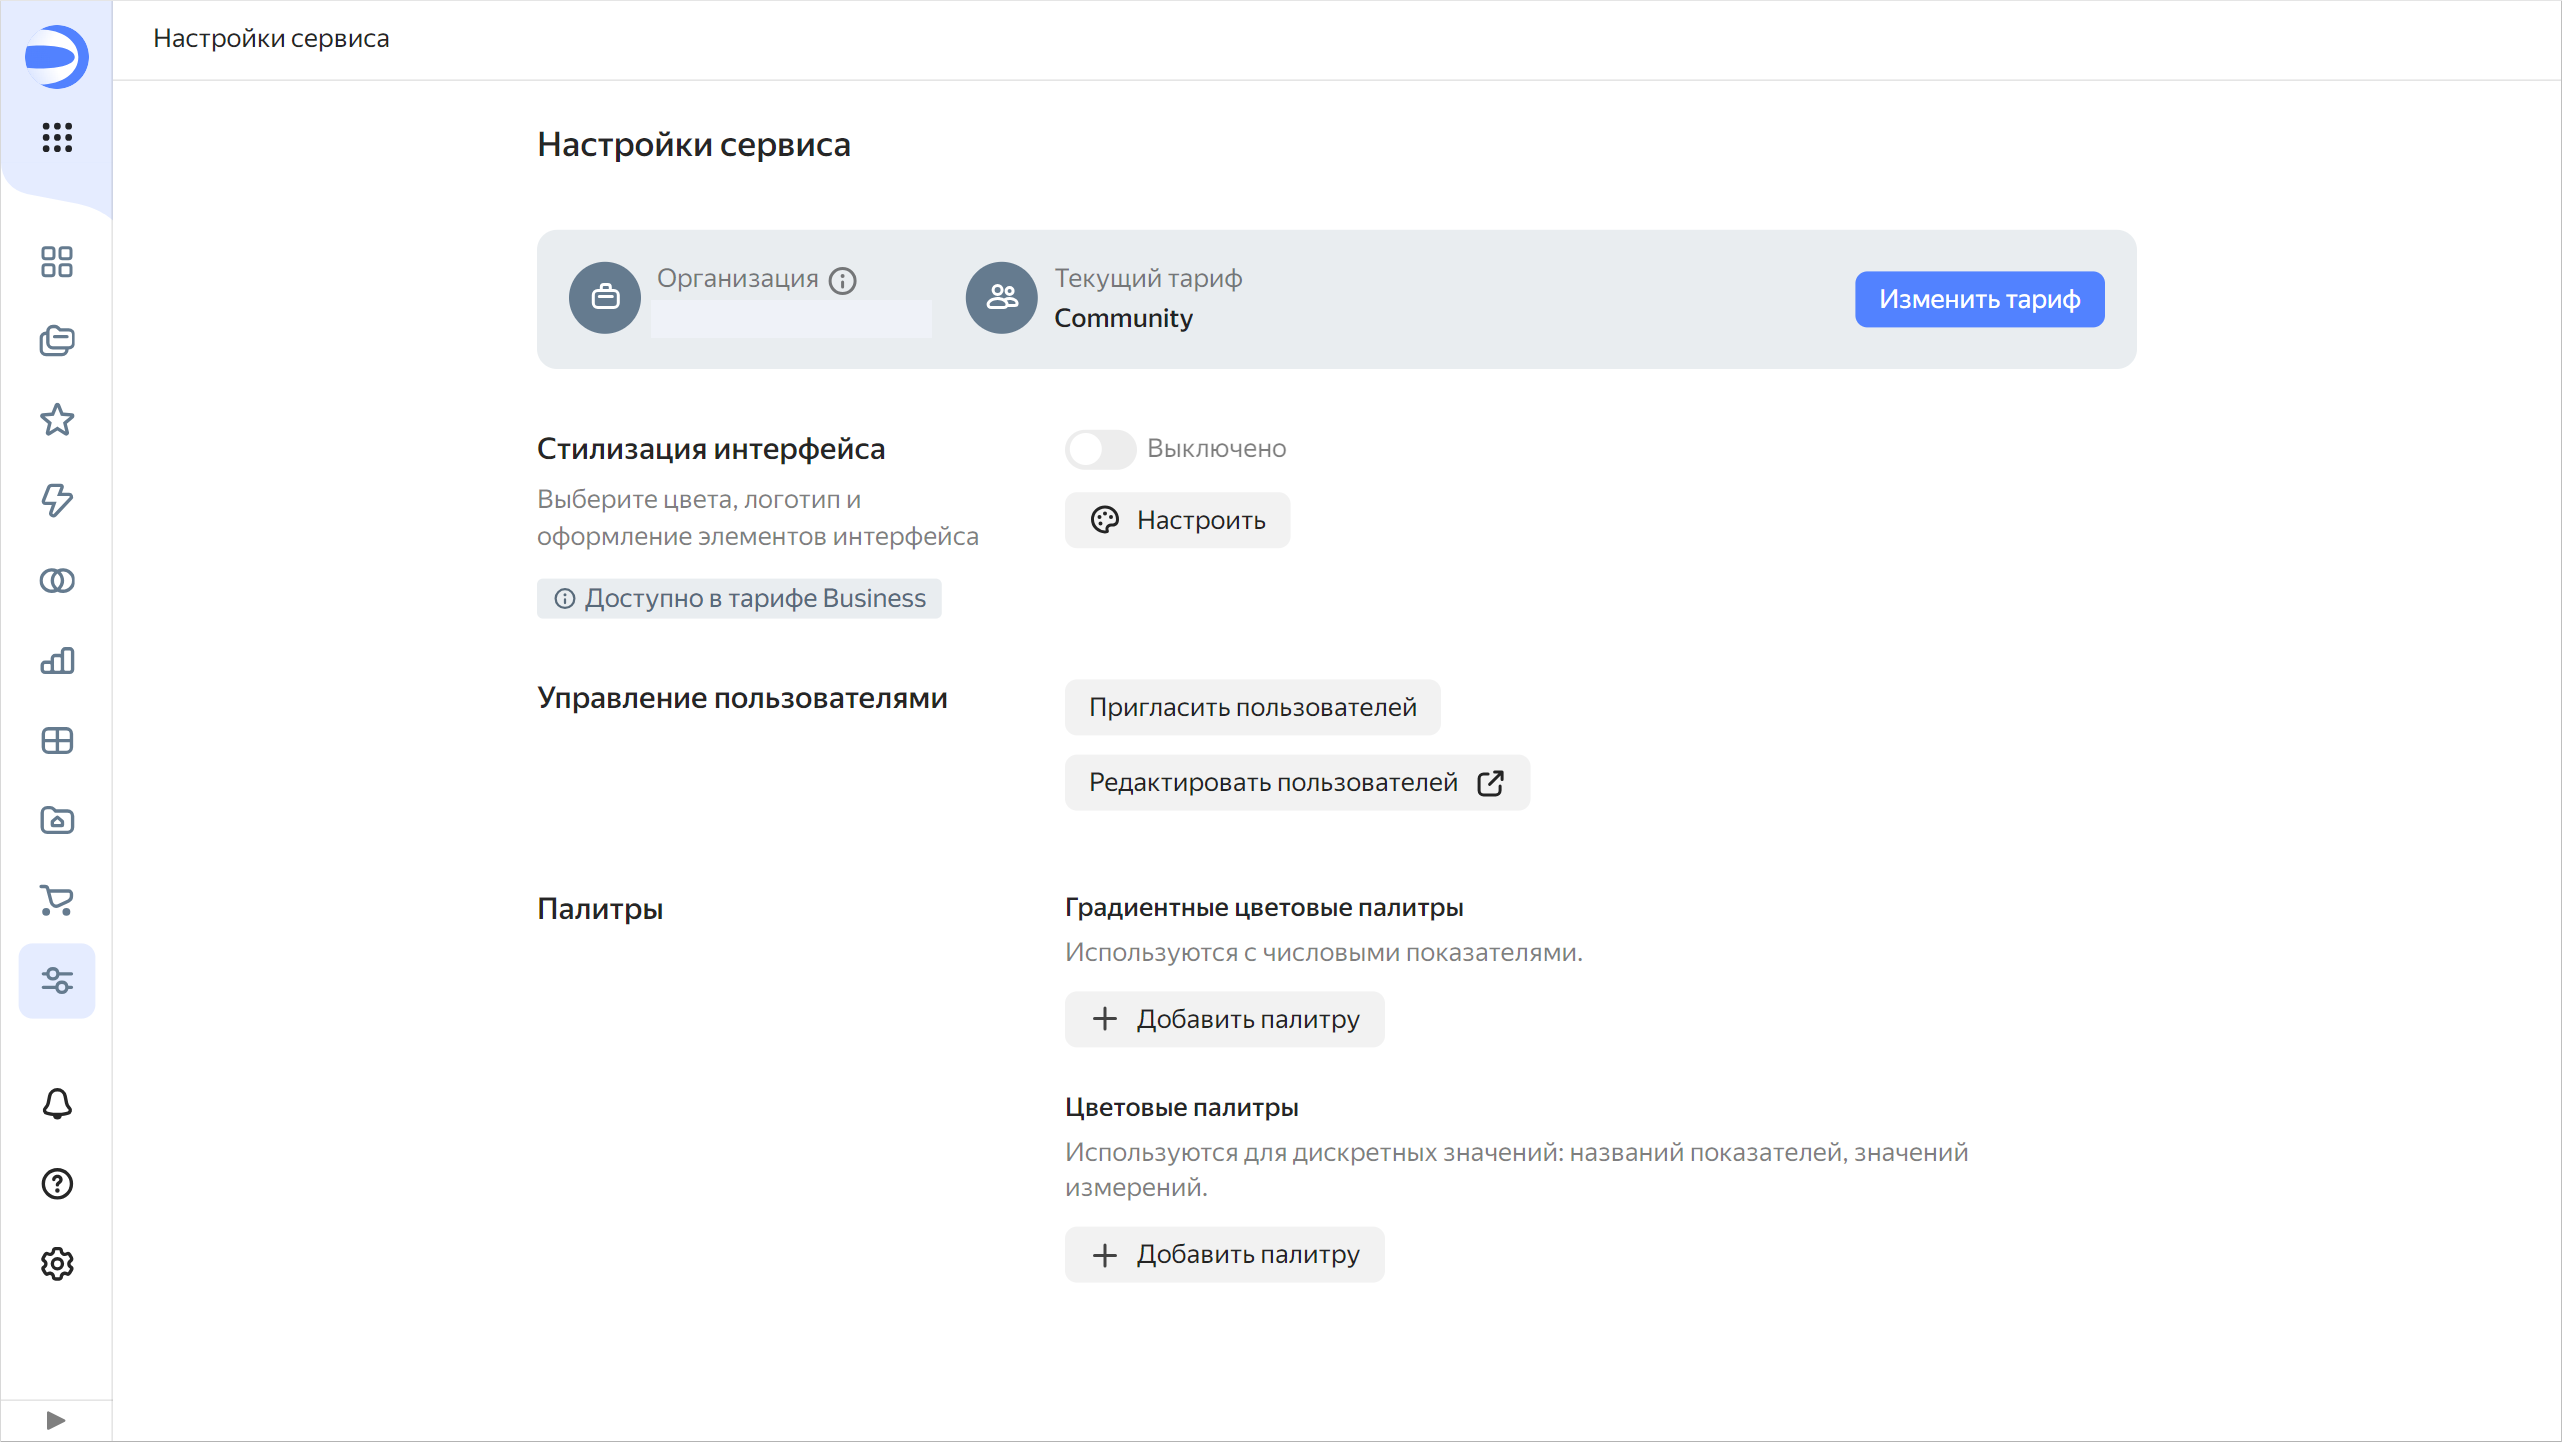Click the Изменить тариф button
Viewport: 2562px width, 1442px height.
click(1979, 299)
